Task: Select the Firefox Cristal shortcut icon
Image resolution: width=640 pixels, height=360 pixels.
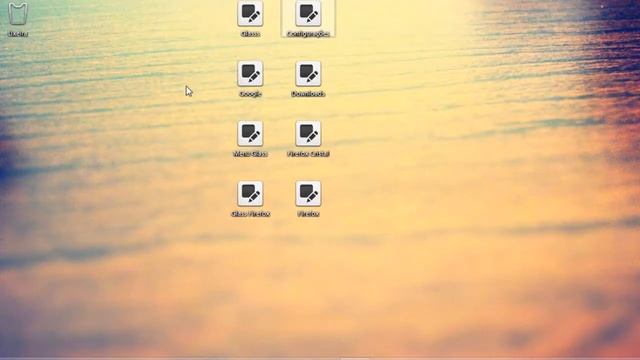Action: pyautogui.click(x=308, y=133)
